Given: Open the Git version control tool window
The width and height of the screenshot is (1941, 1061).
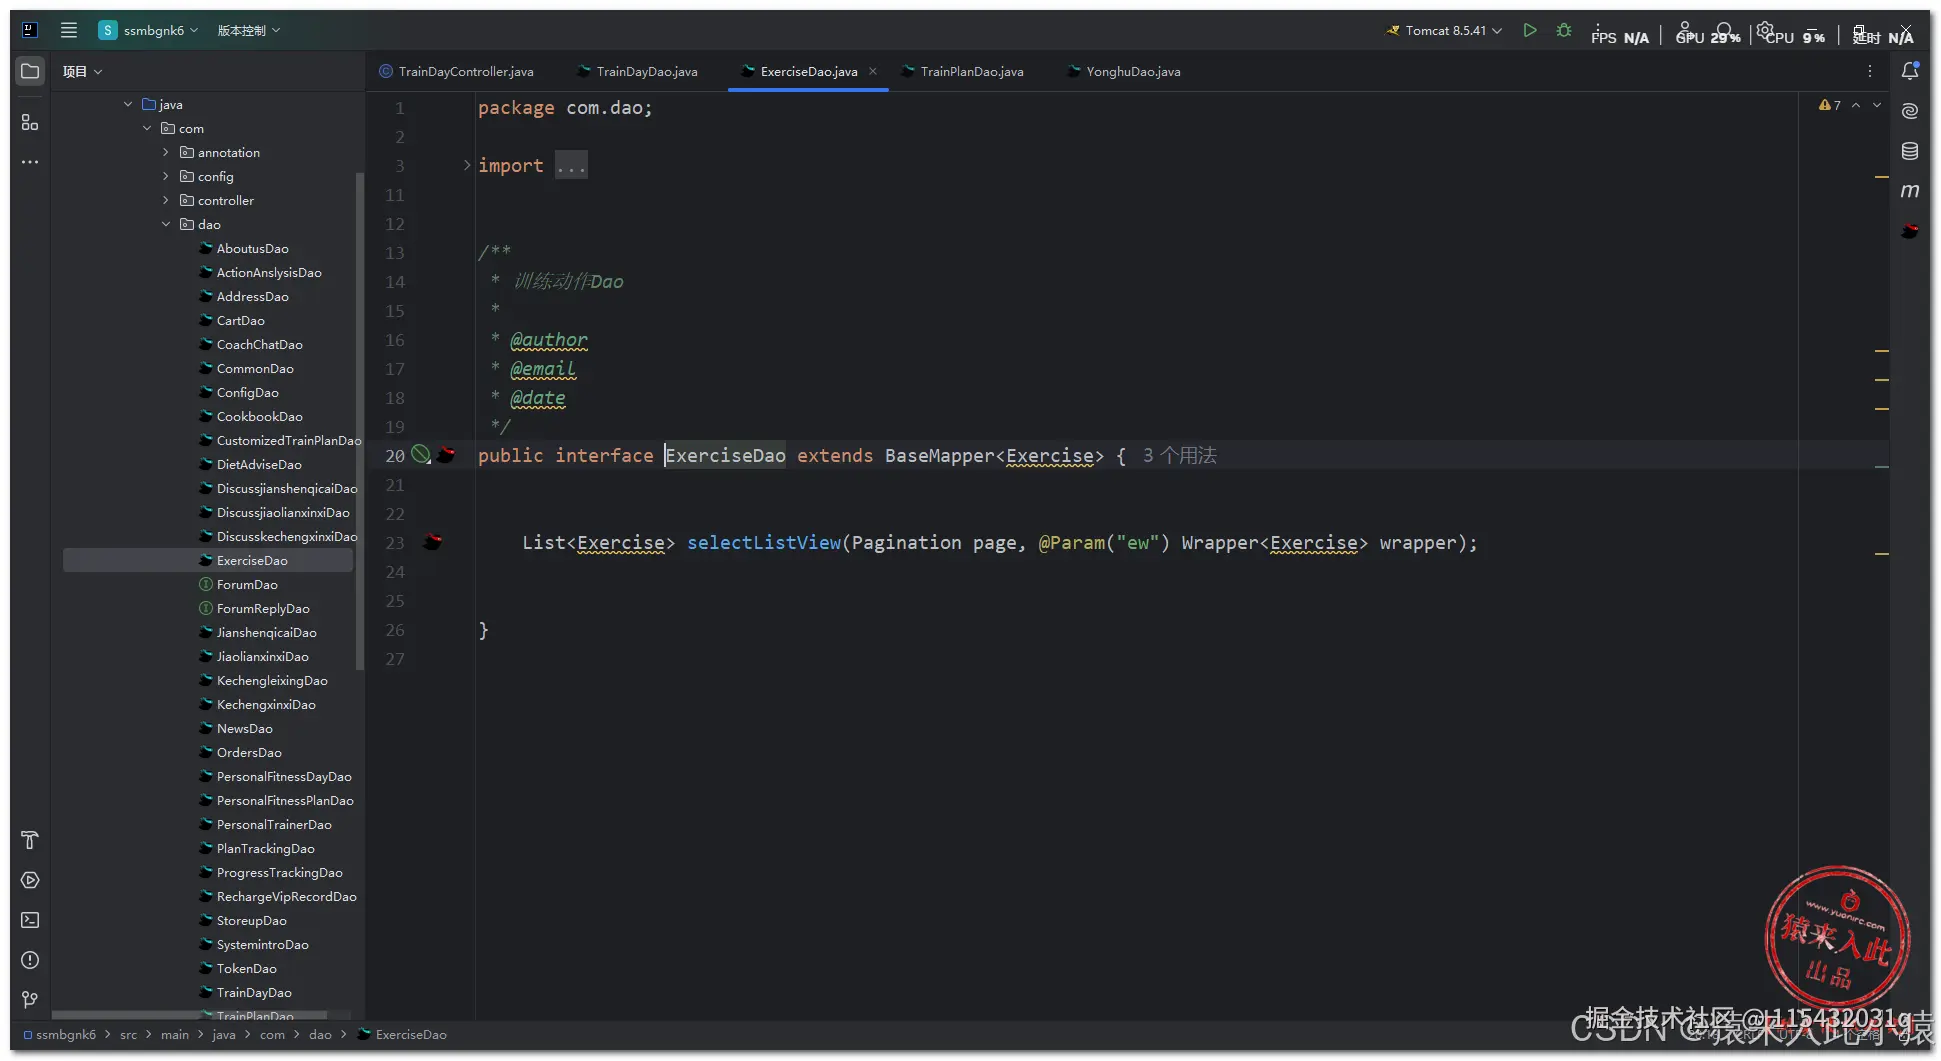Looking at the screenshot, I should 30,1000.
